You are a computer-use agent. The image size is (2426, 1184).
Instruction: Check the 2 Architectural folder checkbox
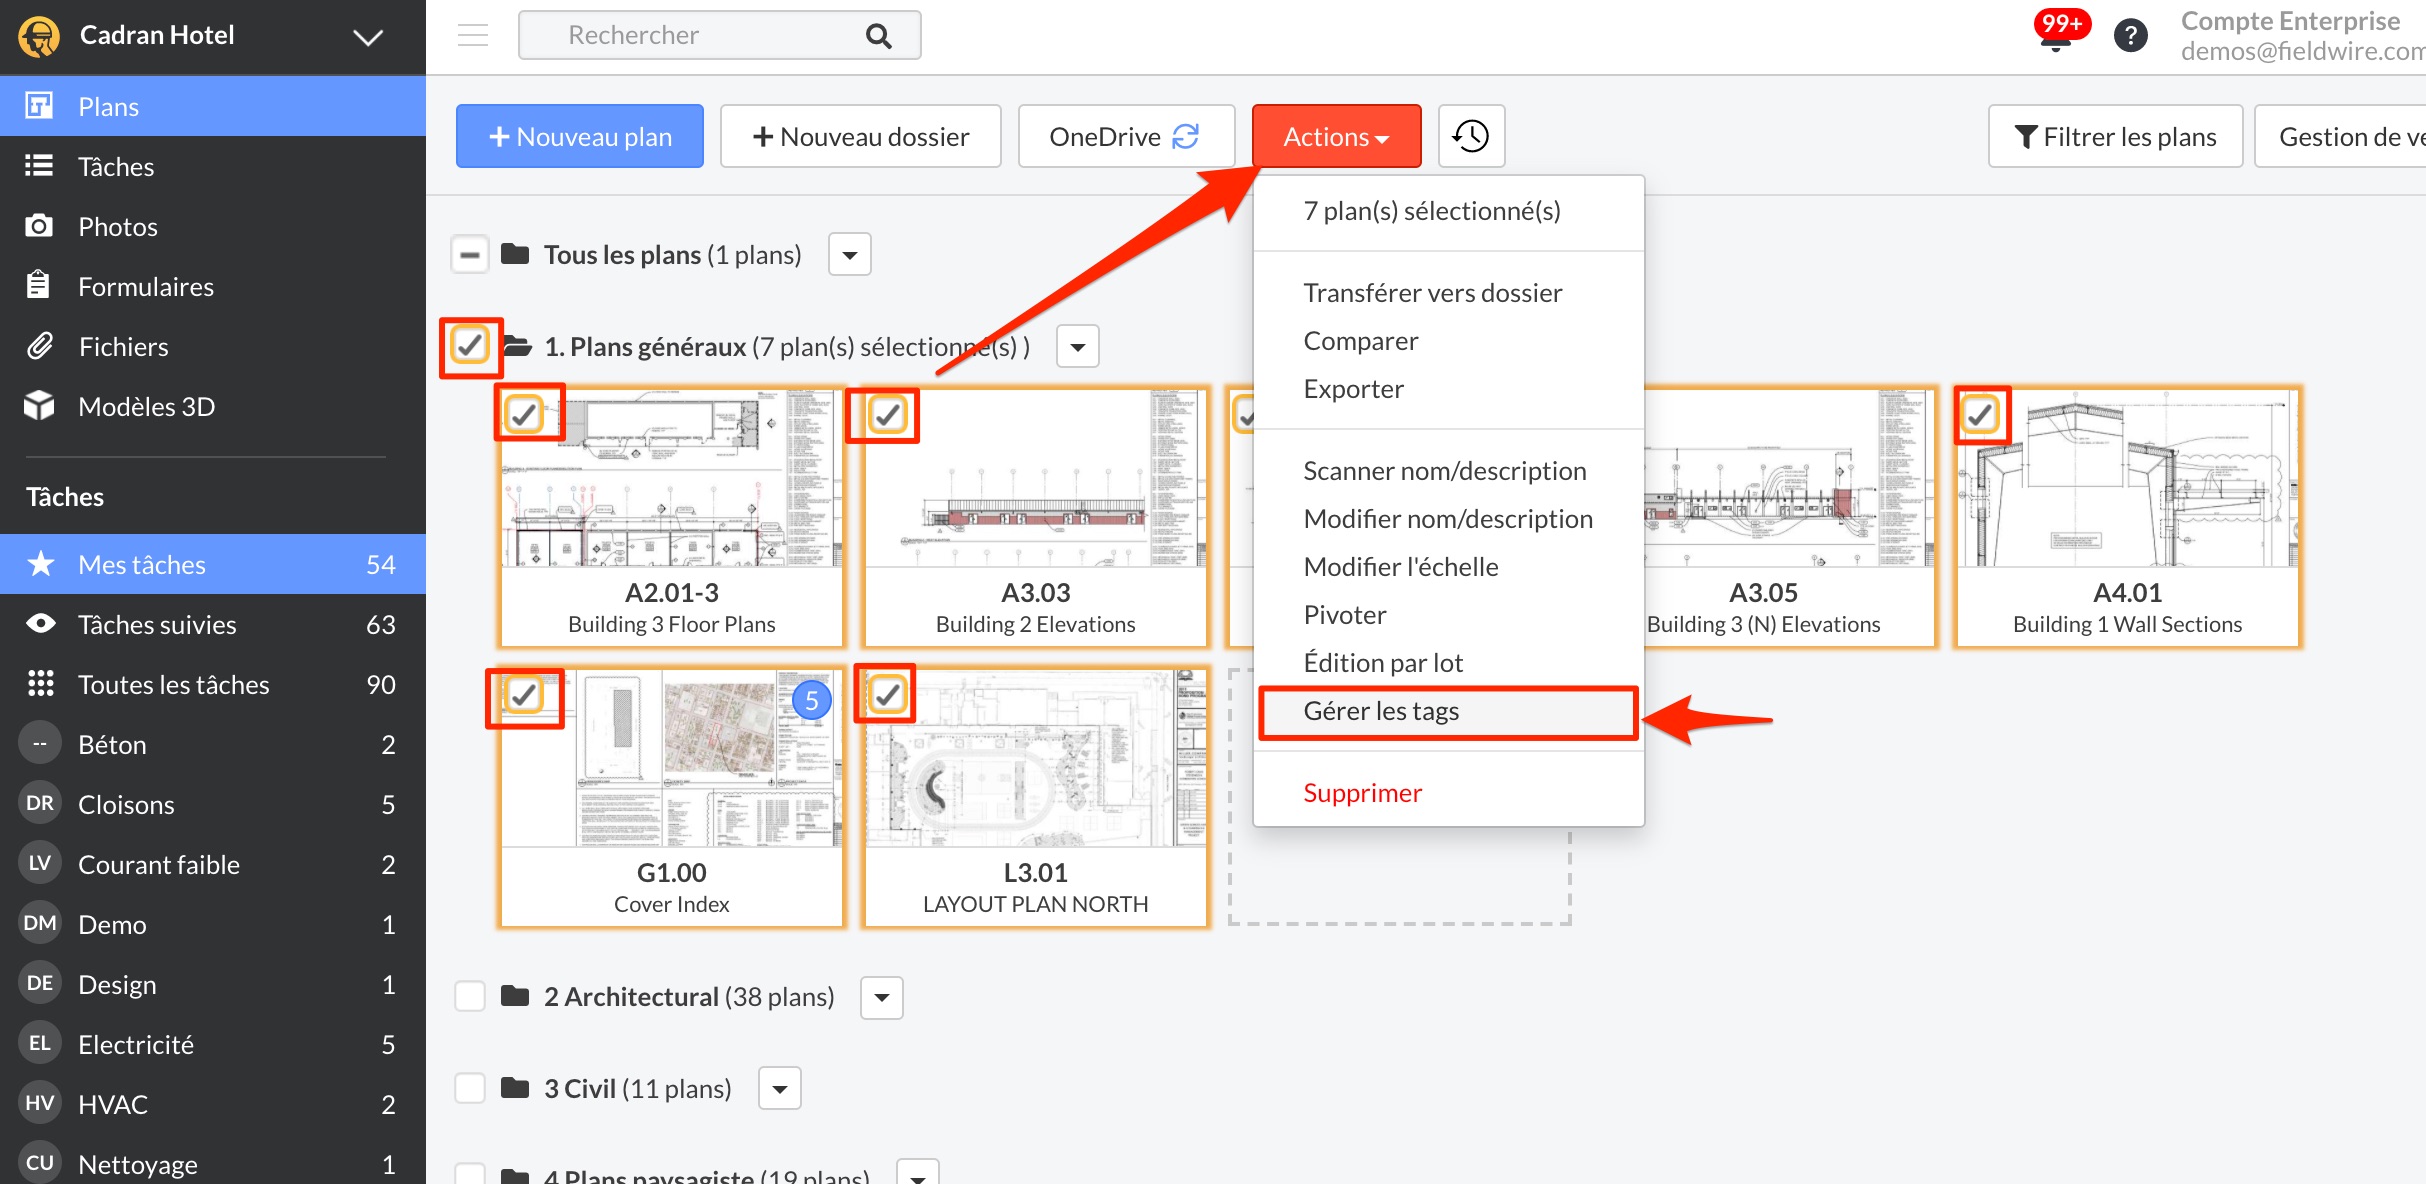(x=470, y=996)
